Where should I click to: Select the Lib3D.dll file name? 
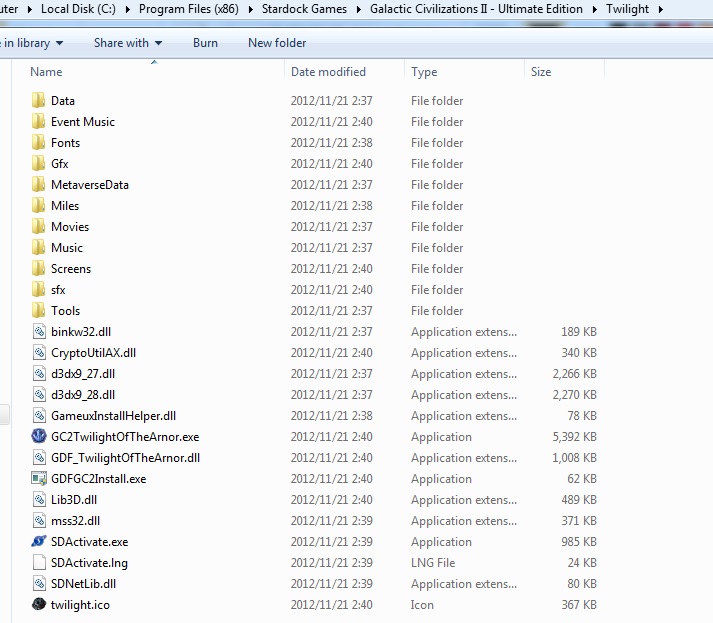(74, 499)
